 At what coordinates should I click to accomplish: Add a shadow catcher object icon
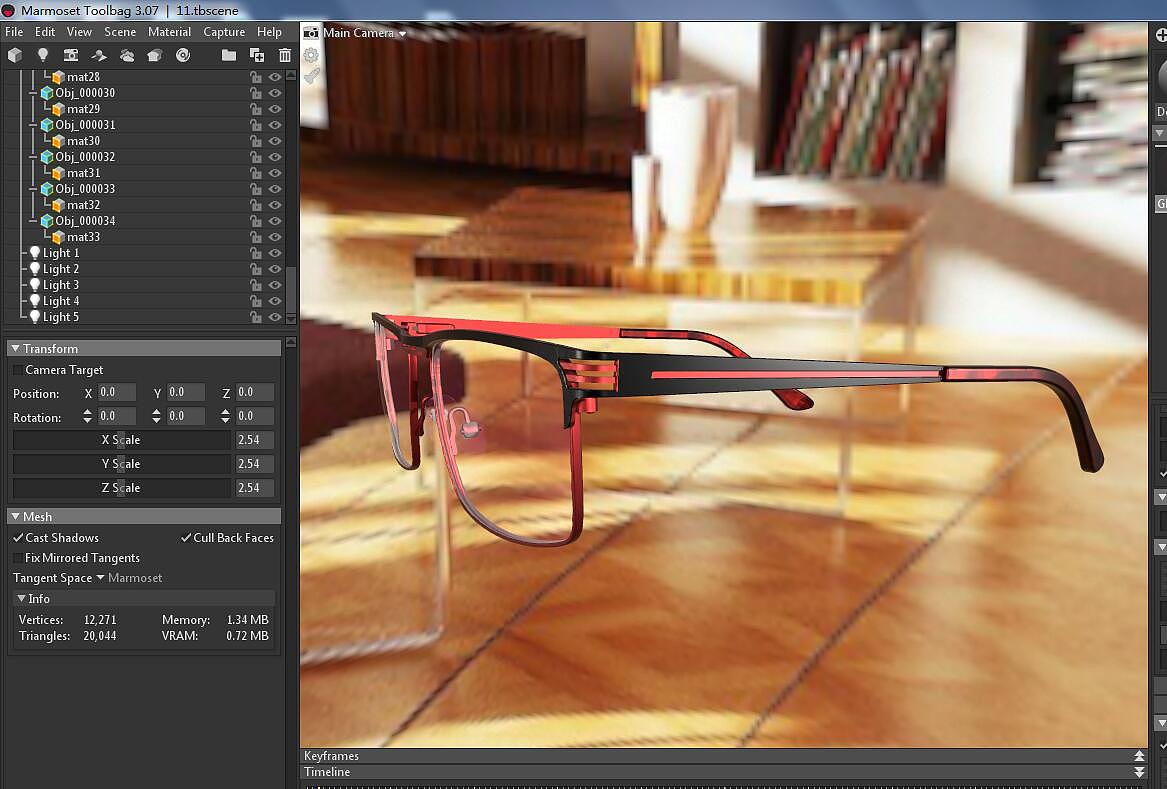[x=99, y=55]
